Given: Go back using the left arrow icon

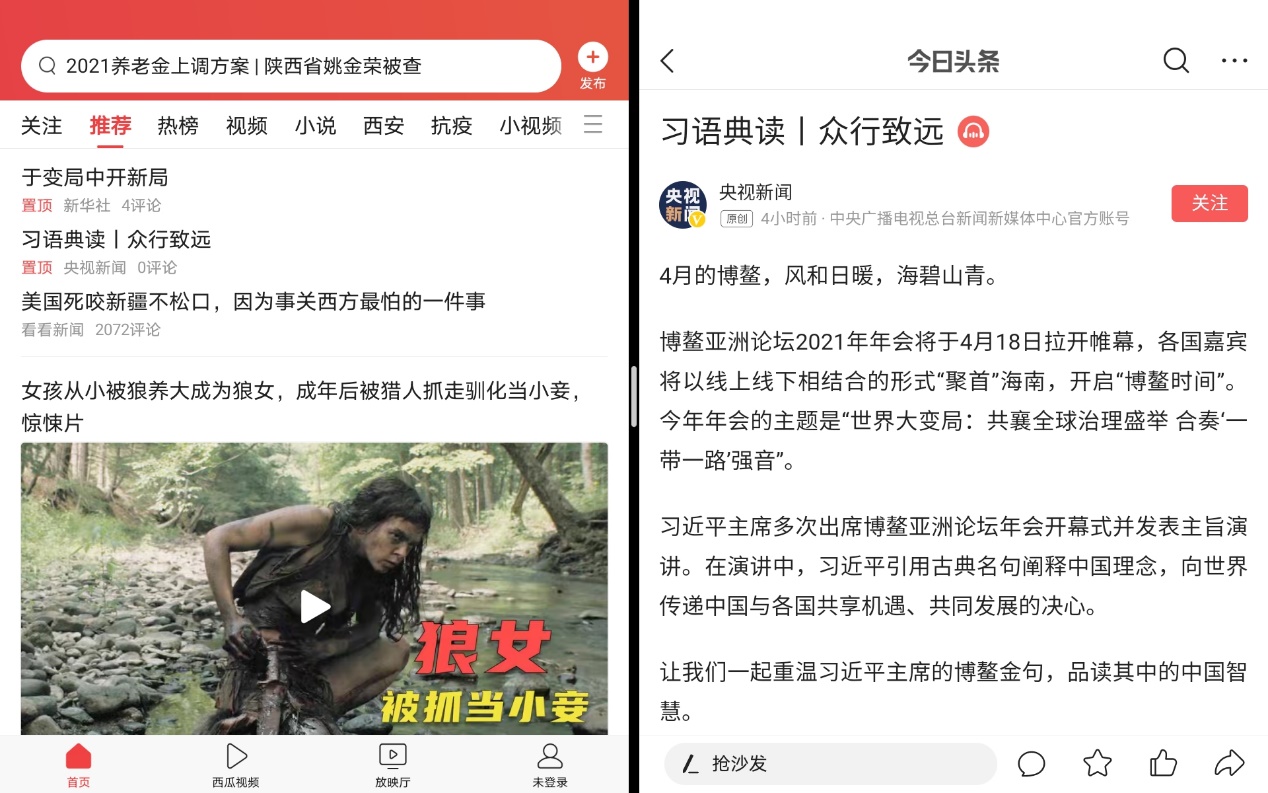Looking at the screenshot, I should [x=668, y=61].
